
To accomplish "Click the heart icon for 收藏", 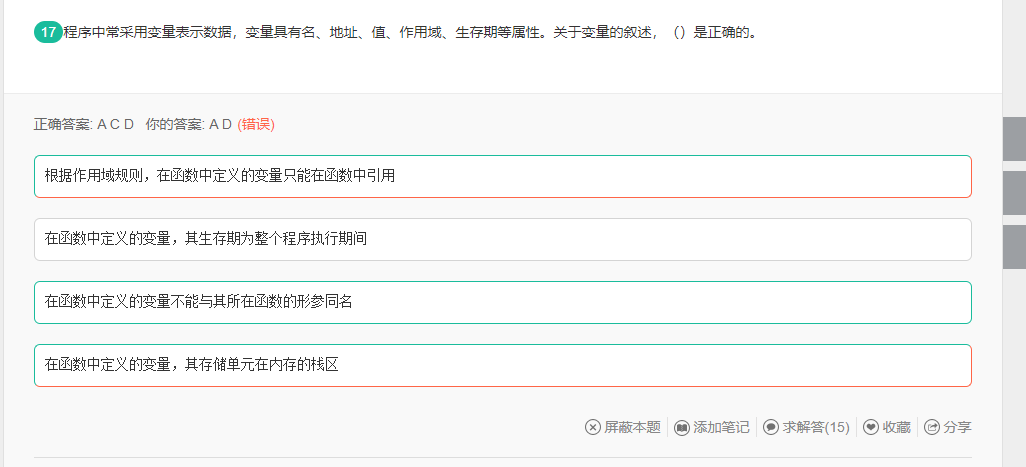I will coord(871,427).
